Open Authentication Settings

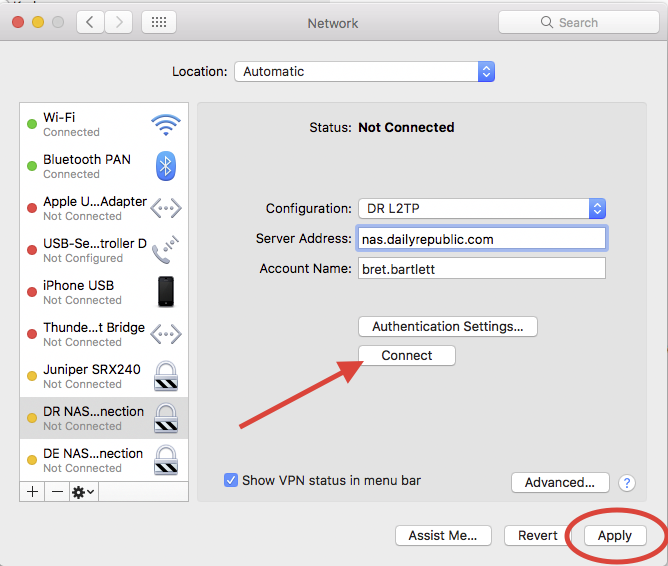(x=447, y=327)
